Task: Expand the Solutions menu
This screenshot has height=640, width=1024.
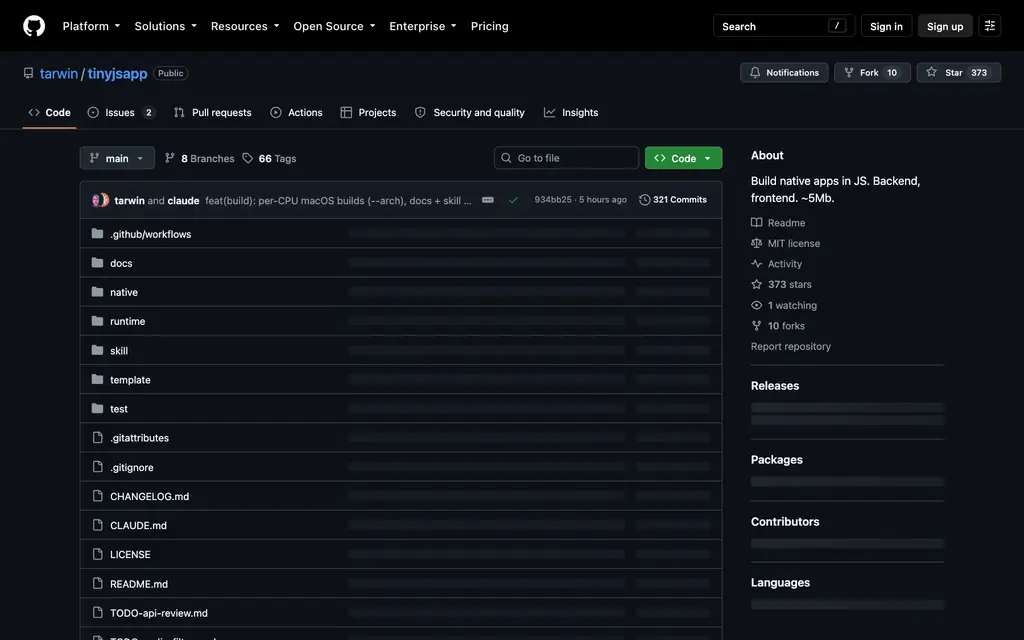Action: coord(165,26)
